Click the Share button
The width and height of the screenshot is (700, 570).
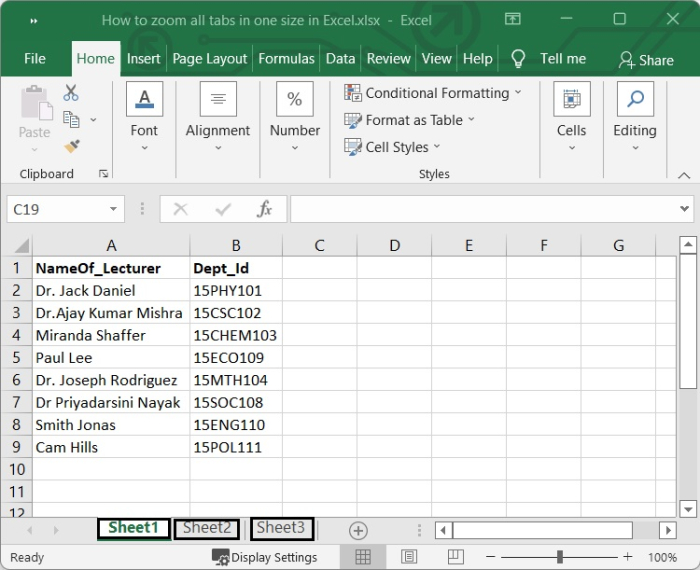[x=646, y=60]
